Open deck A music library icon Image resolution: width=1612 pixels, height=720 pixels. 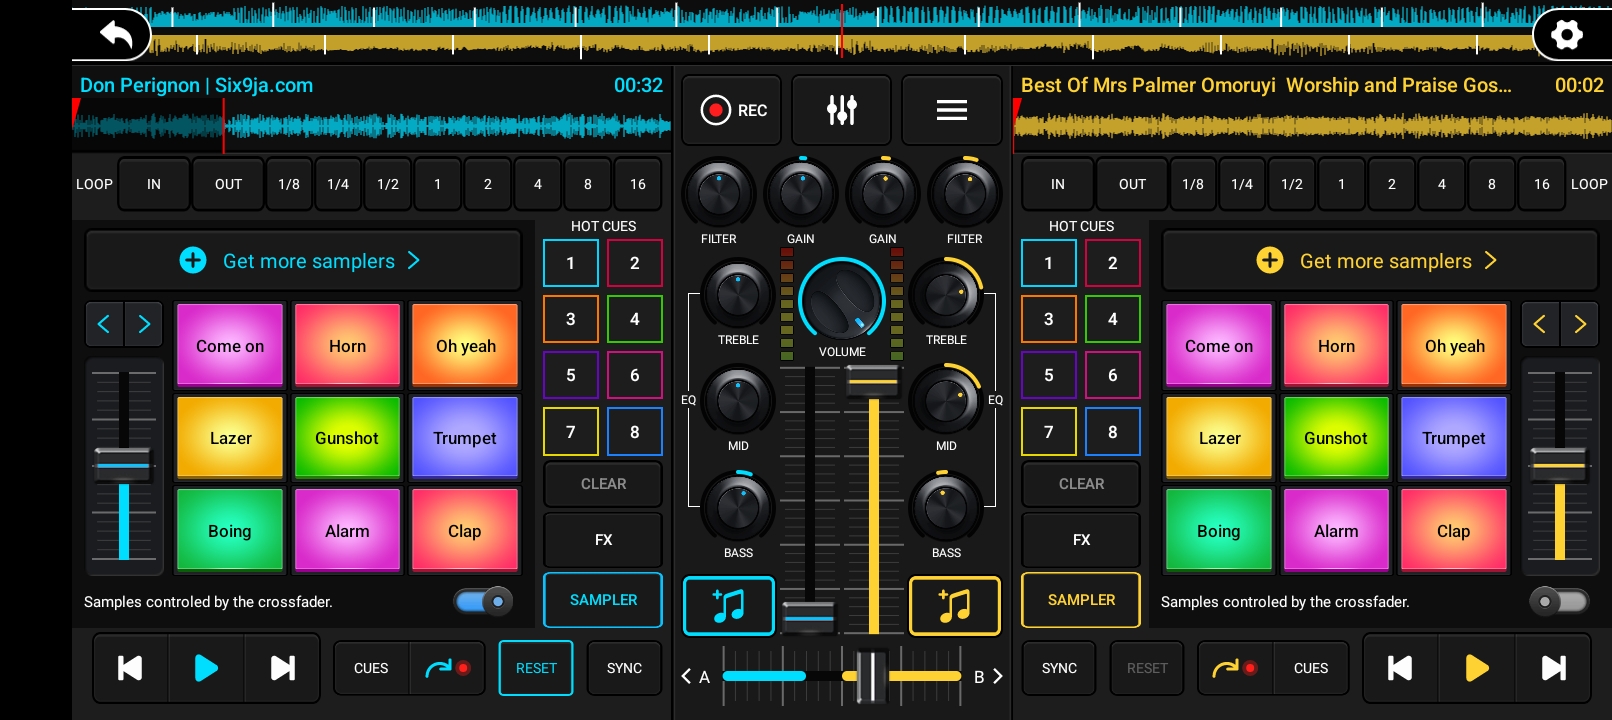pos(728,606)
